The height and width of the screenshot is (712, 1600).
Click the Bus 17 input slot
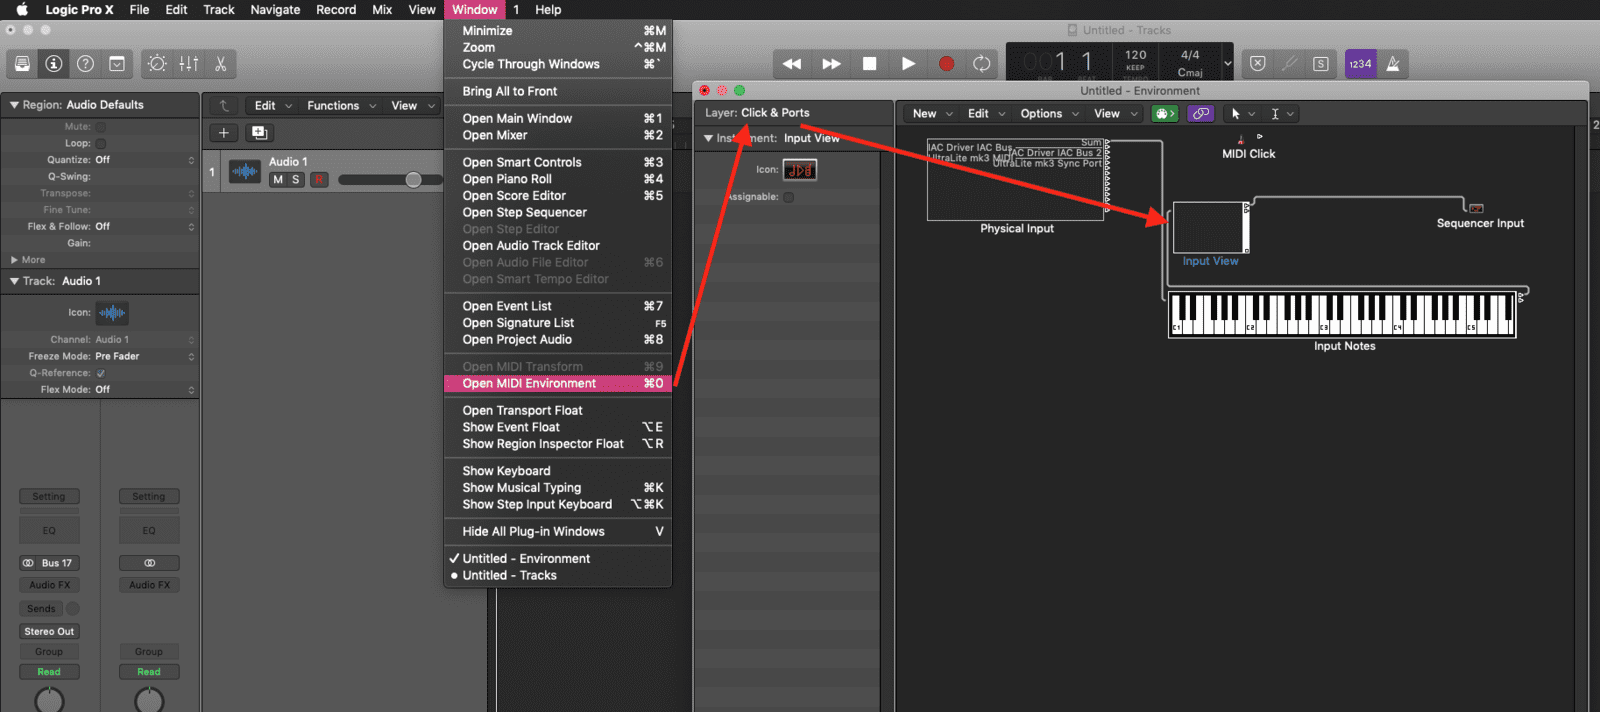[49, 563]
